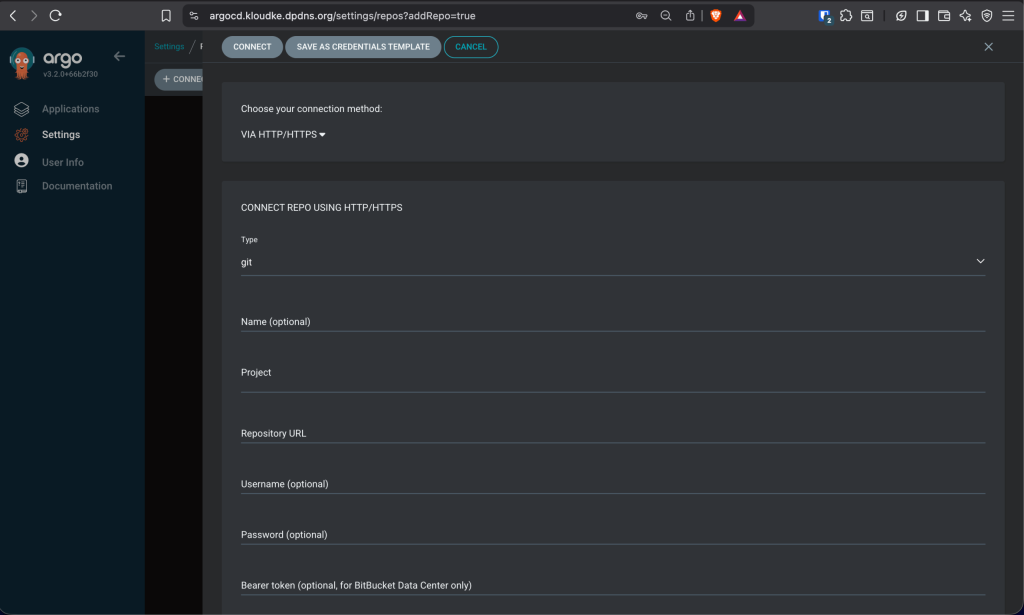Expand the connection method selector VIA HTTP/HTTPS
Screen dimensions: 1024x615
tap(281, 133)
